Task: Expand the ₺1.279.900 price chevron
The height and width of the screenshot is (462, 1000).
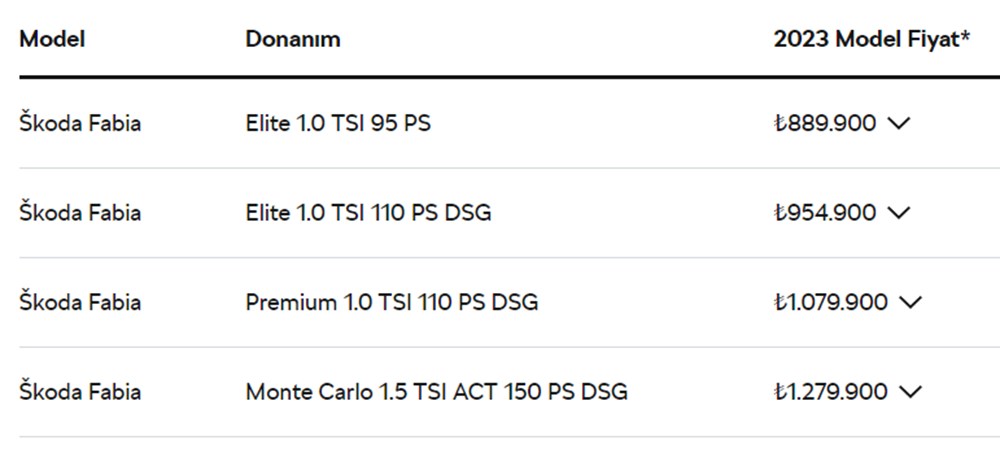Action: [x=910, y=392]
